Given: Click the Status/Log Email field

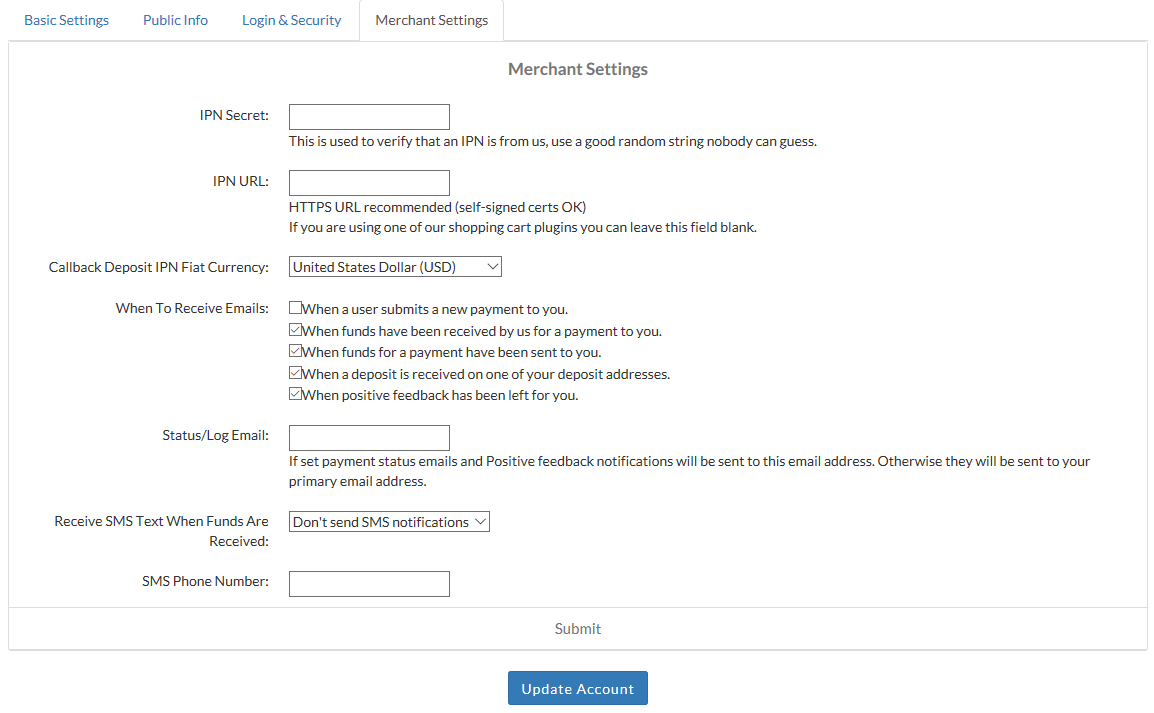Looking at the screenshot, I should click(x=369, y=438).
